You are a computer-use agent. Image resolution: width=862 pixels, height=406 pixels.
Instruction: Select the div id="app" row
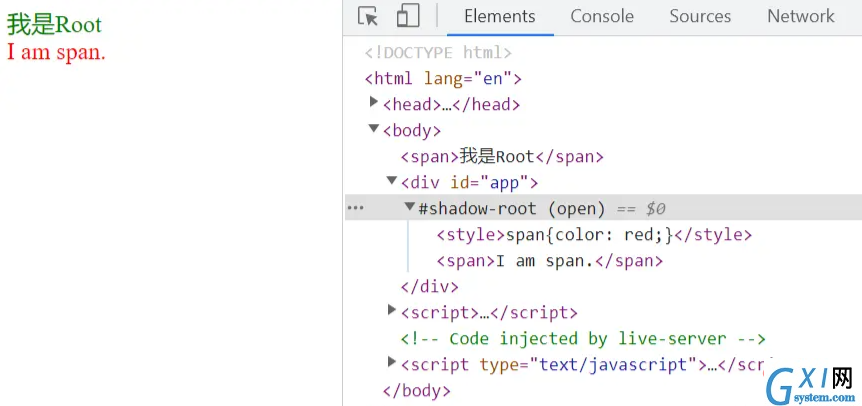click(469, 182)
